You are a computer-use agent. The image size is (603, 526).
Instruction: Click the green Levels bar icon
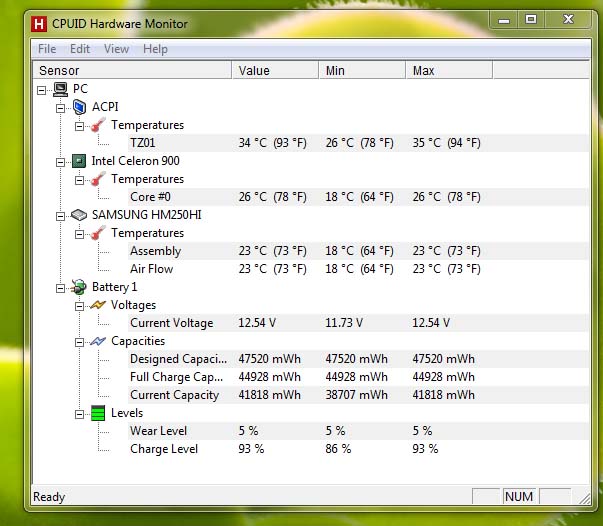tap(98, 413)
